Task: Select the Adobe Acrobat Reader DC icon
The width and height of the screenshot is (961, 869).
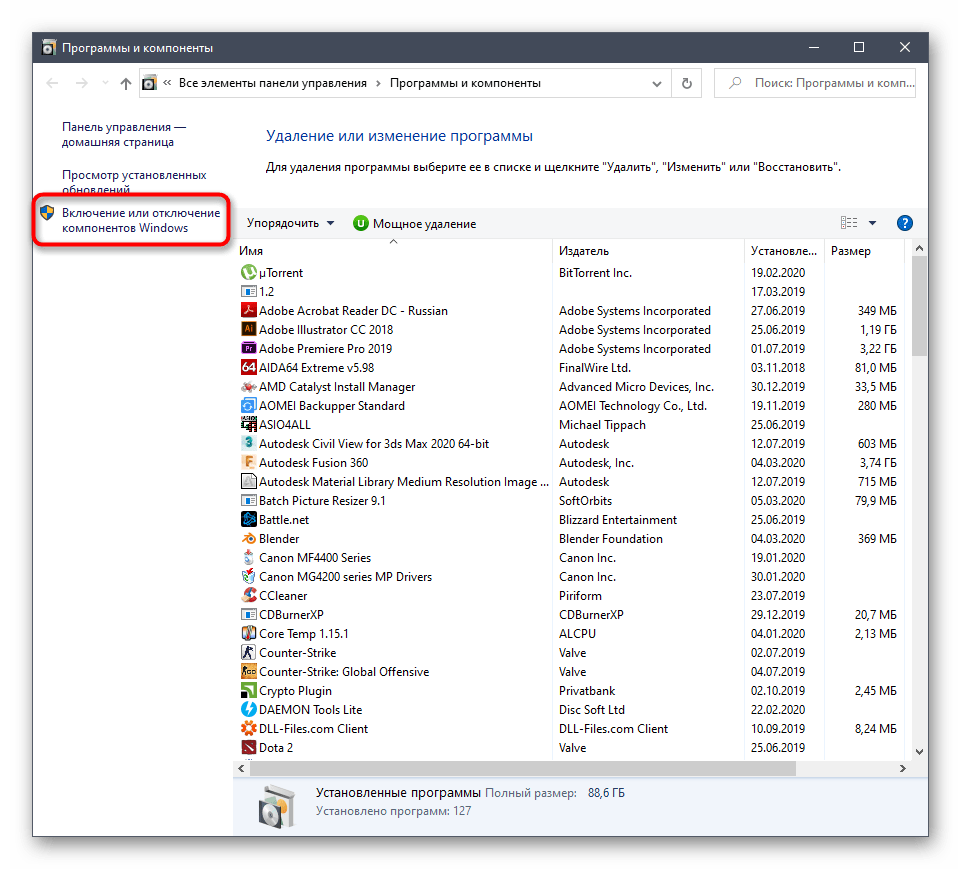Action: [249, 310]
